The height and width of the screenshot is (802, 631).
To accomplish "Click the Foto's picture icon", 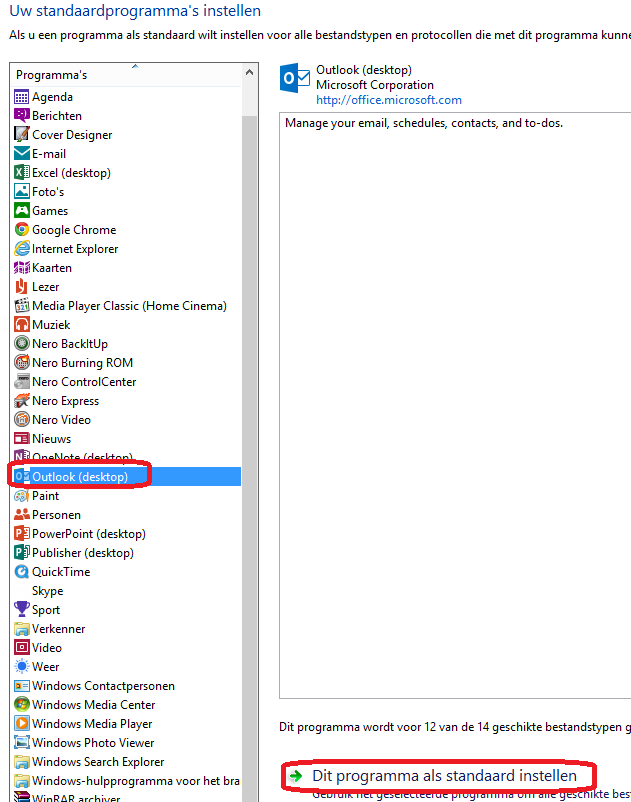I will tap(21, 191).
